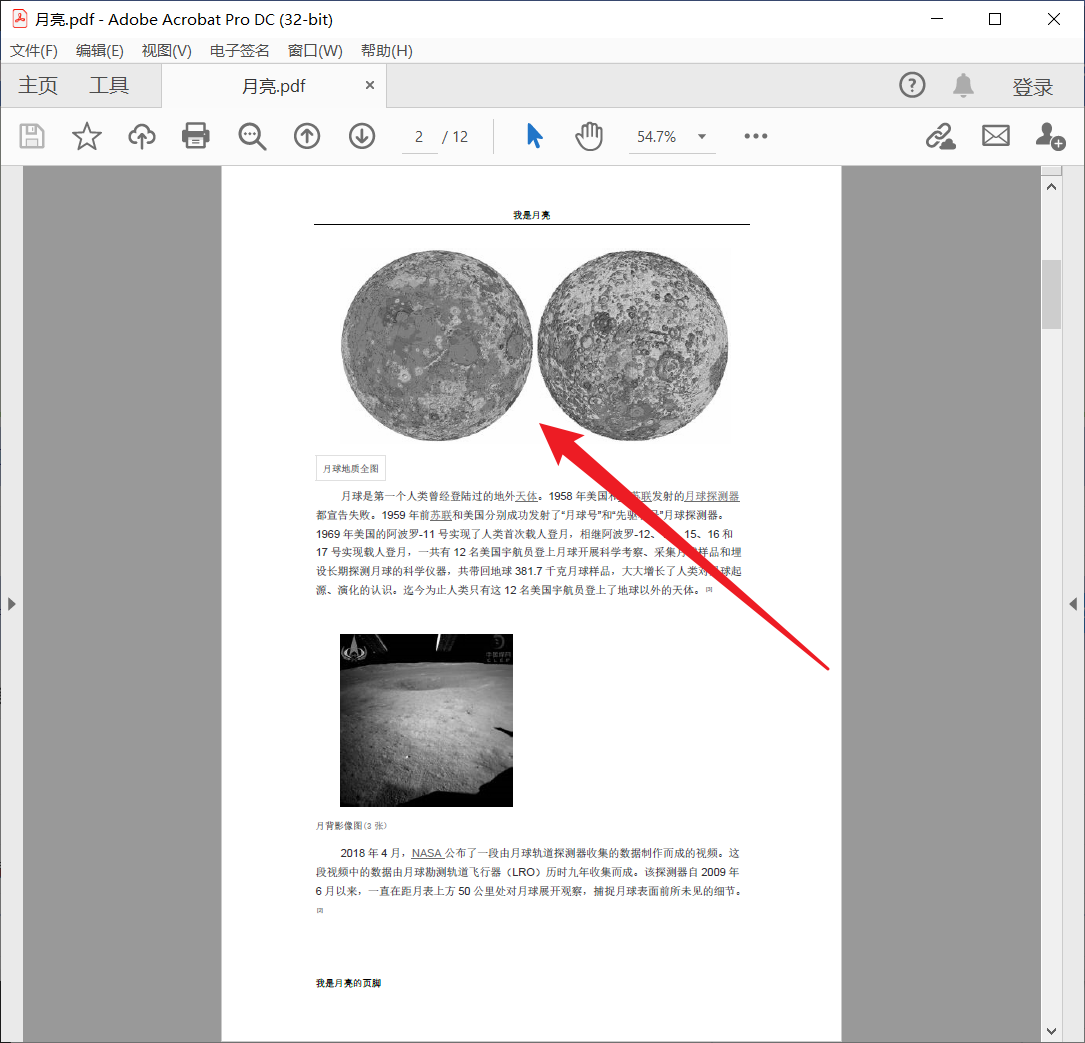Viewport: 1085px width, 1043px height.
Task: Save the PDF document
Action: pos(31,136)
